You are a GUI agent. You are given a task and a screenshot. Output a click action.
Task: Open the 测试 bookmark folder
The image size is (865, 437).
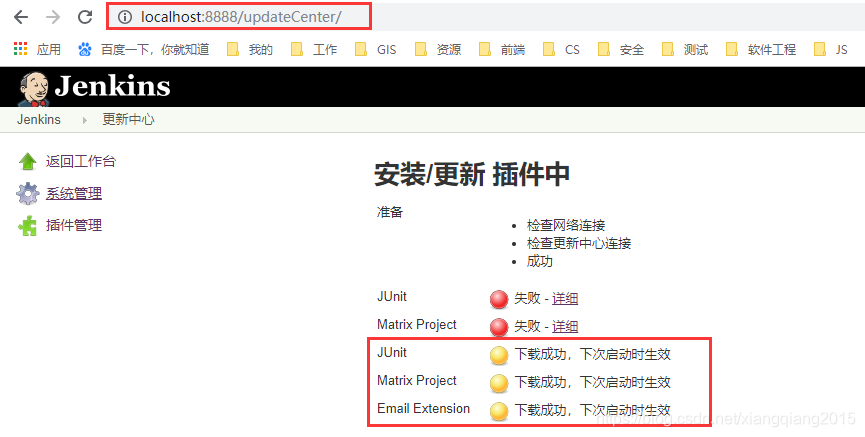click(x=685, y=50)
